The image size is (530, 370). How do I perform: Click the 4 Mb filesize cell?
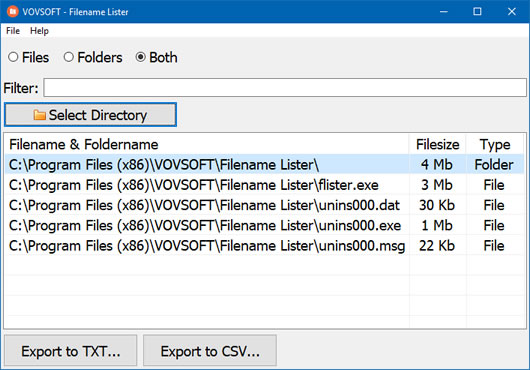[437, 165]
